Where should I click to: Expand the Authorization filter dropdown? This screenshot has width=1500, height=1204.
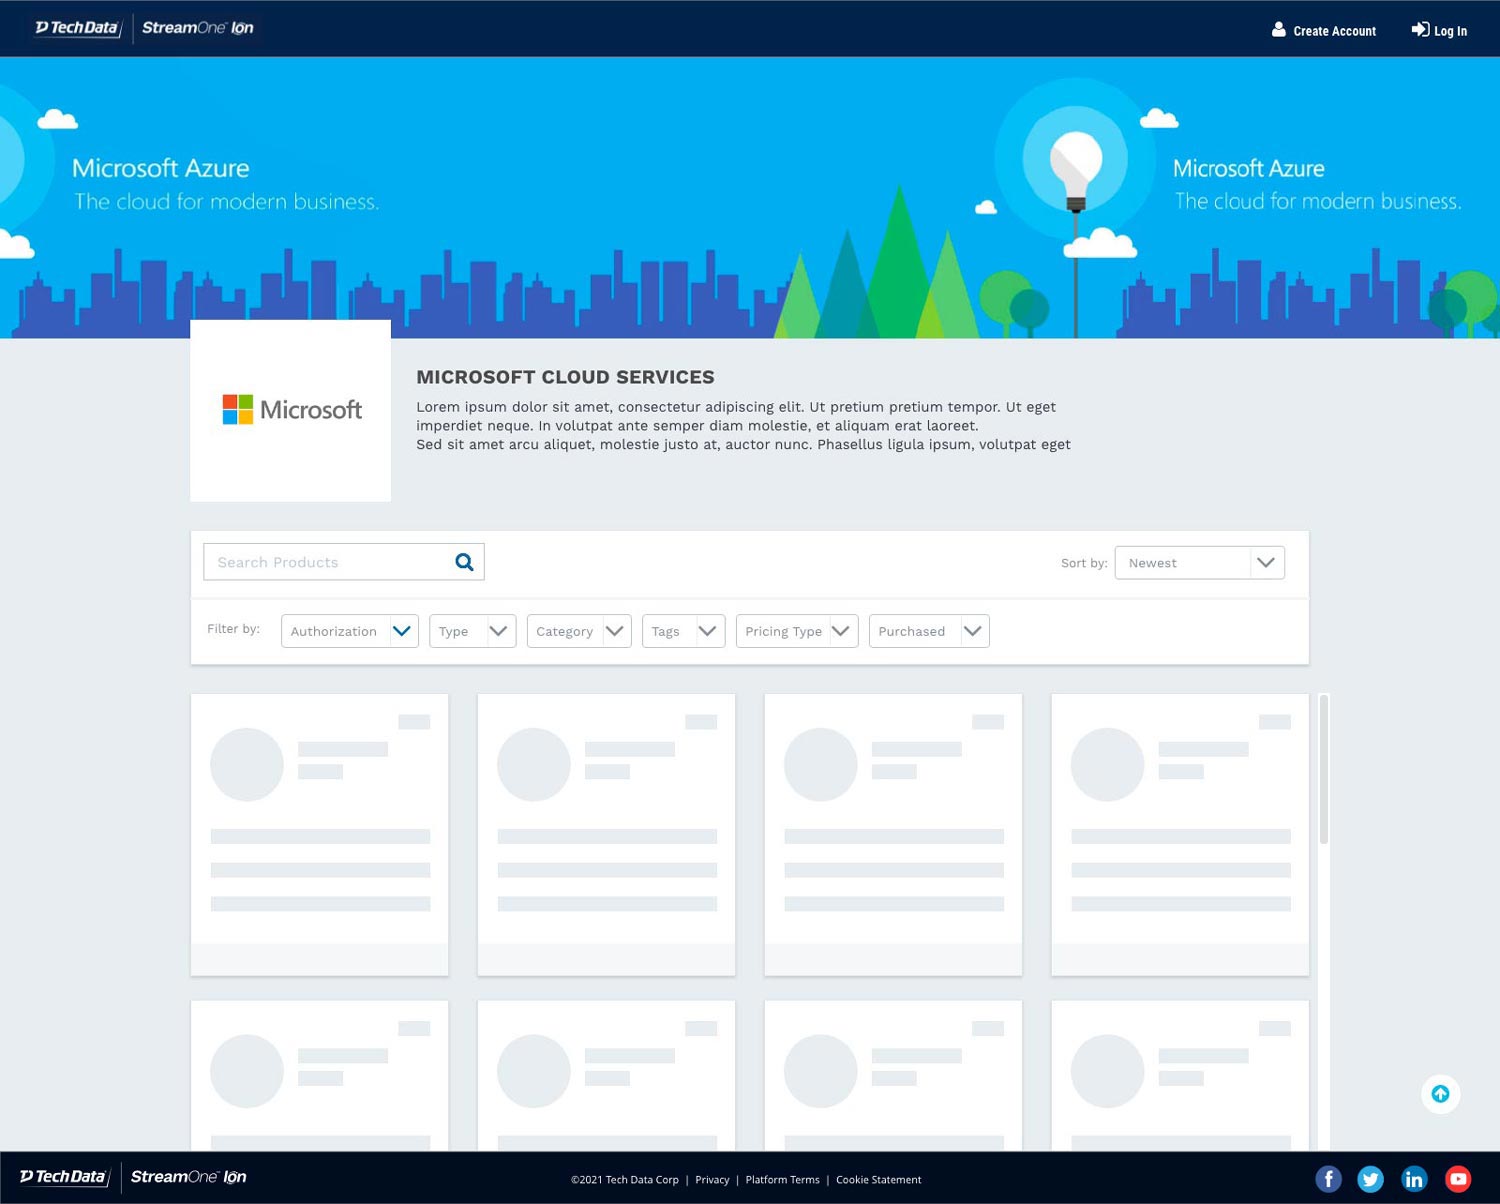point(349,631)
